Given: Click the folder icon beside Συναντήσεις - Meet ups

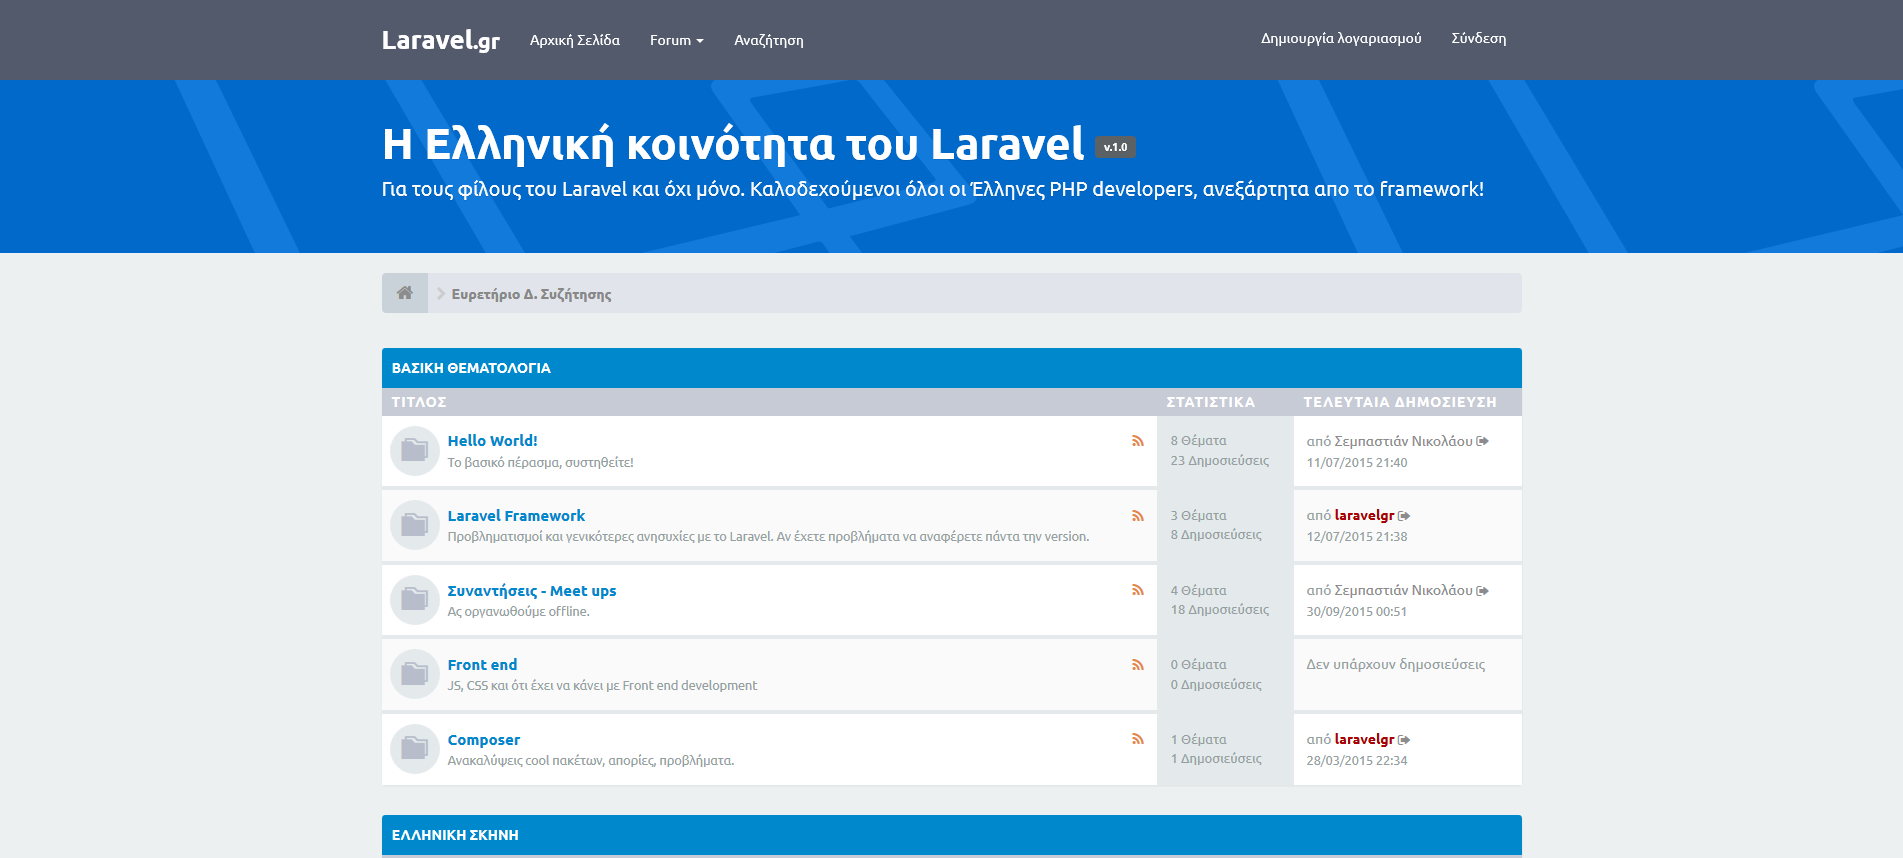Looking at the screenshot, I should click(x=415, y=600).
